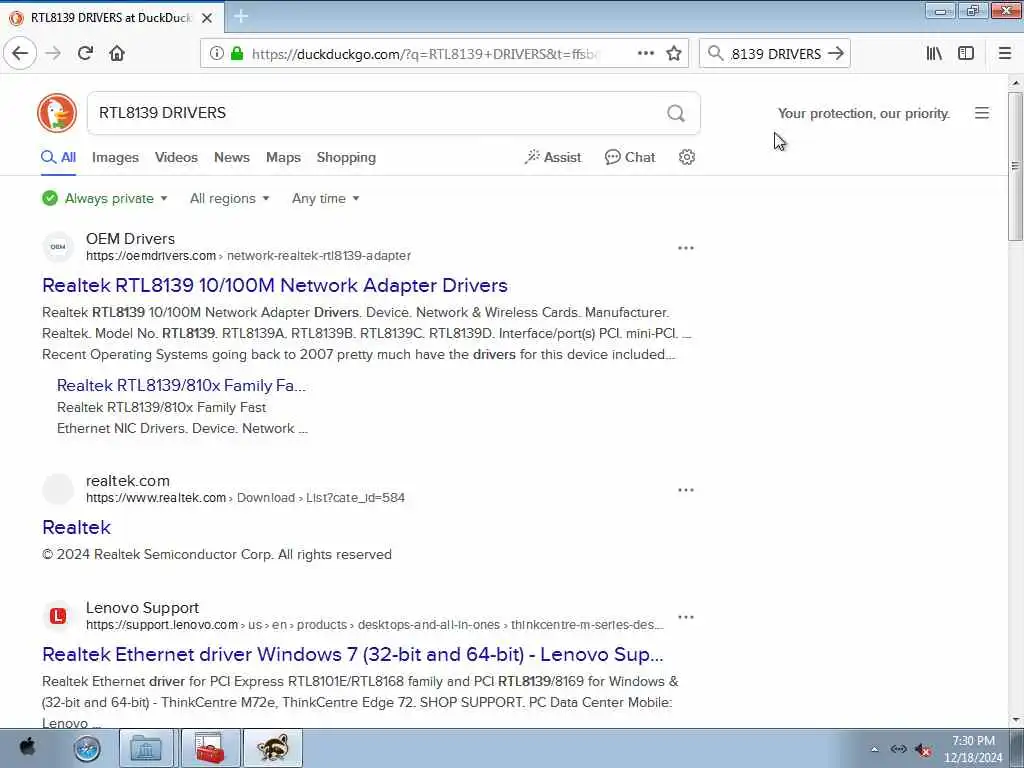Open page actions three-dot menu in URL bar
Screen dimensions: 1024x768
[646, 54]
